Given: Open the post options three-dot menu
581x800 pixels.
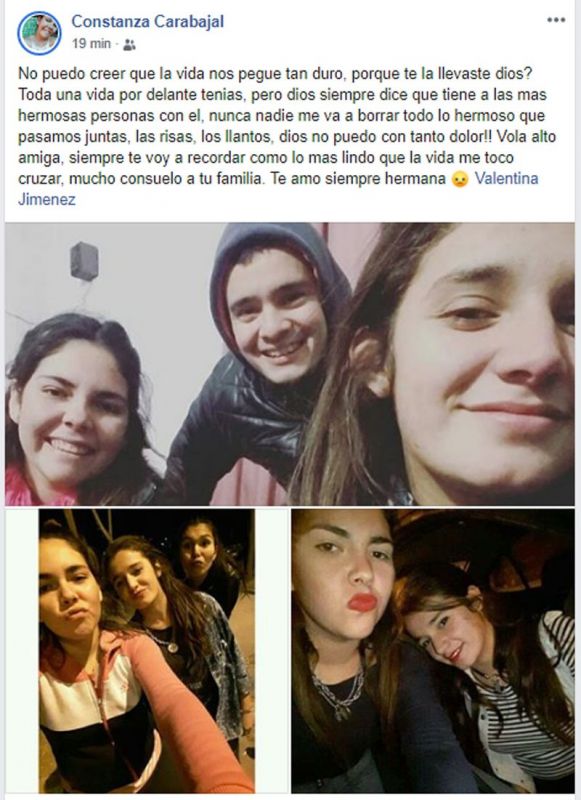Looking at the screenshot, I should pos(556,20).
